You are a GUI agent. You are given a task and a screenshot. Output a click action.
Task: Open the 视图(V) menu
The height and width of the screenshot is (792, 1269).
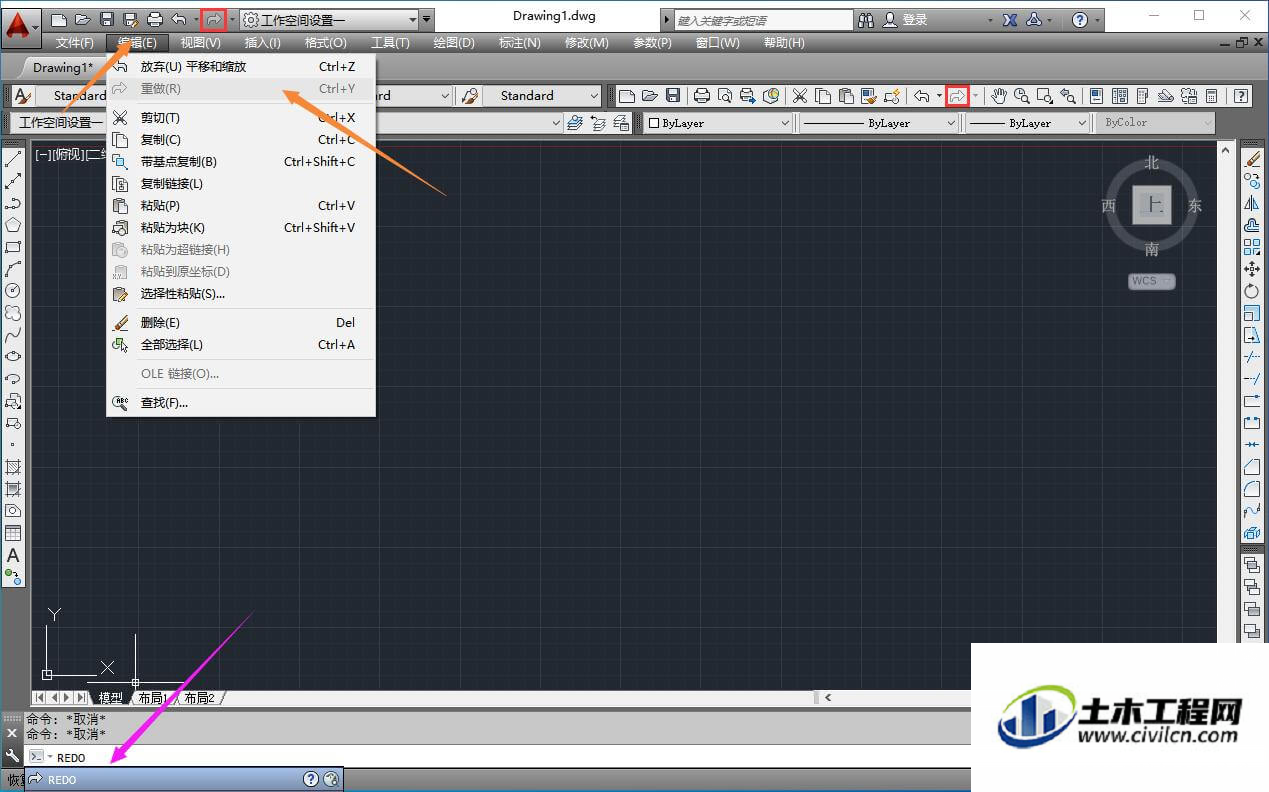point(200,43)
